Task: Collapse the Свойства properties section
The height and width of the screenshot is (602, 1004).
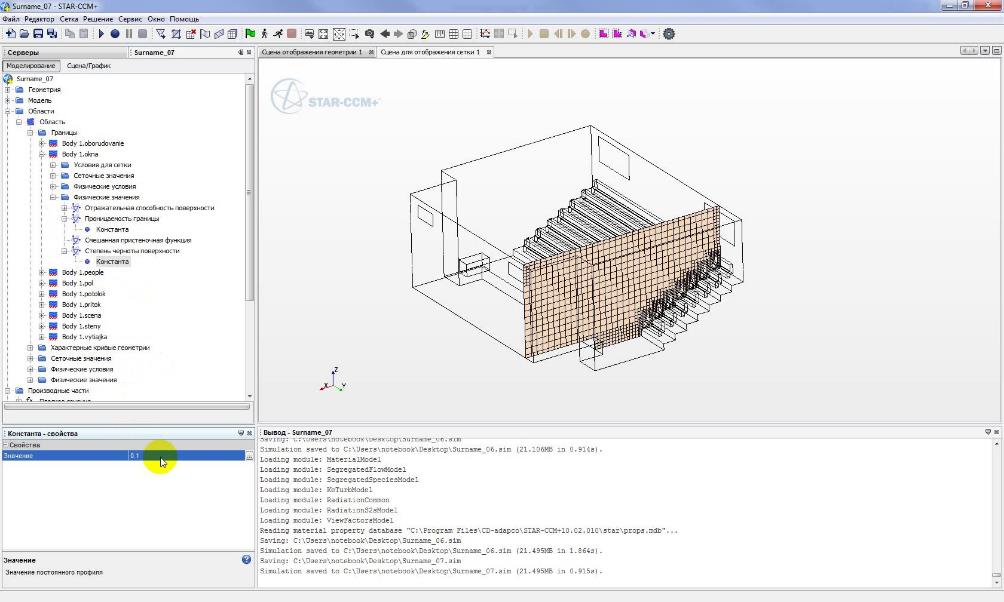Action: click(x=4, y=445)
